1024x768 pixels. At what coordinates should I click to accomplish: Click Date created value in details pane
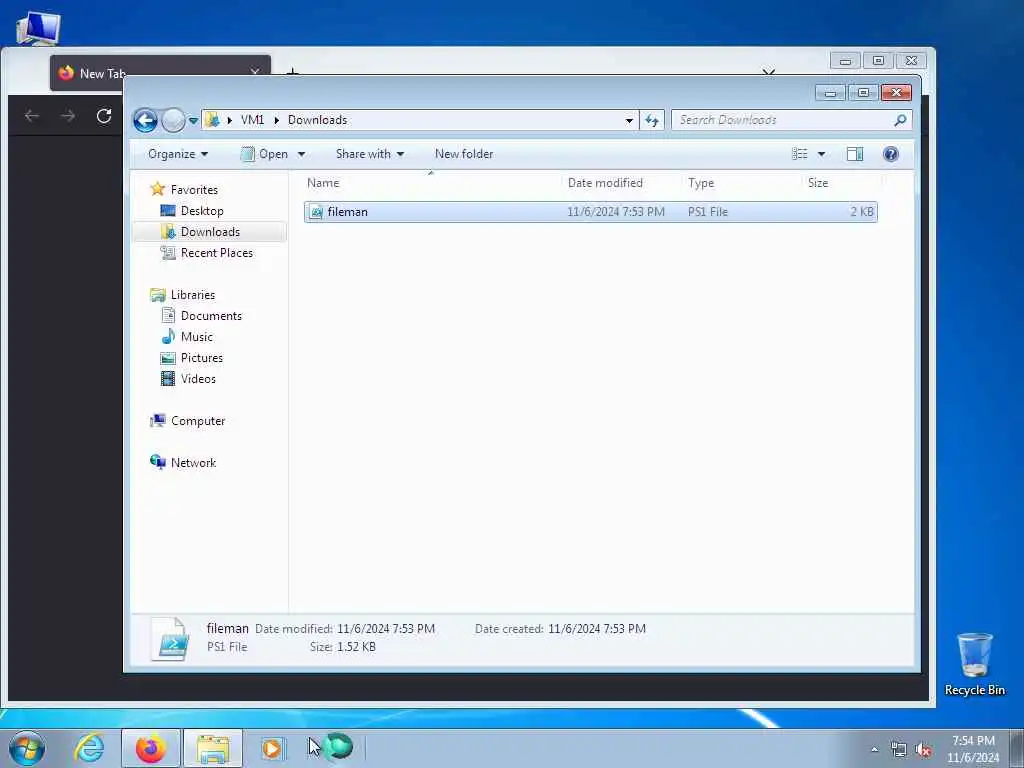point(597,629)
